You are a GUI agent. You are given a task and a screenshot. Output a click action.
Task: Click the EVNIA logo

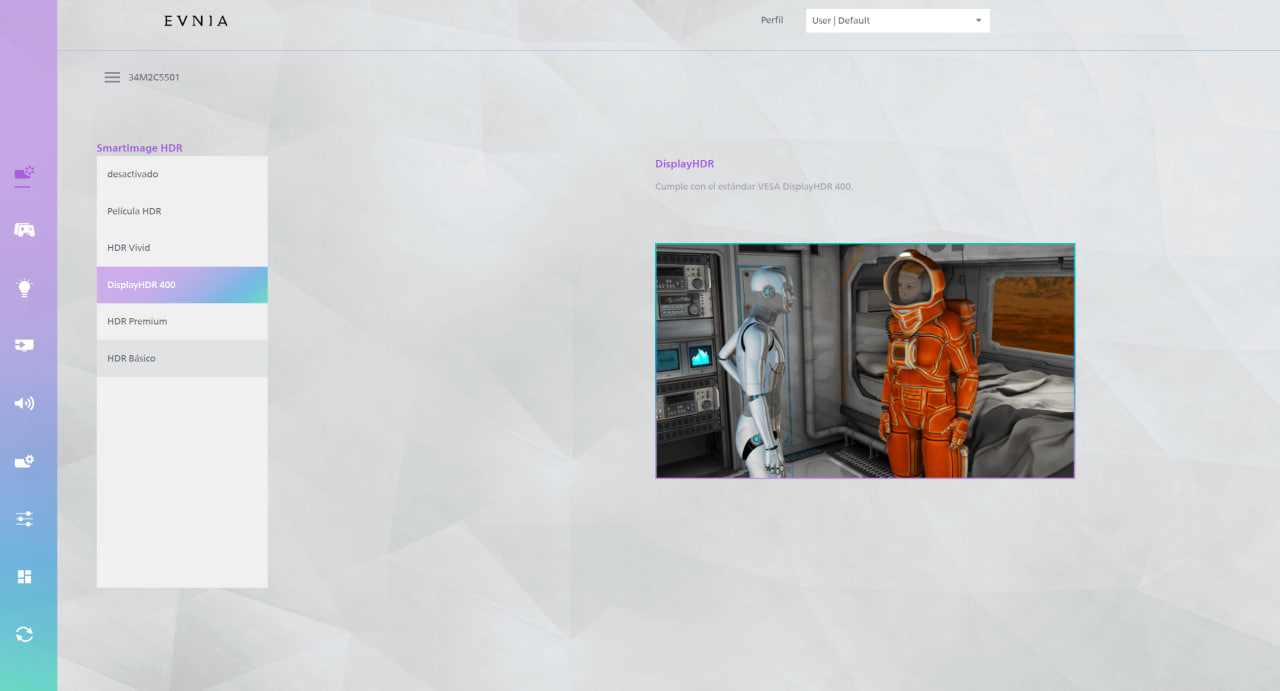[x=196, y=20]
